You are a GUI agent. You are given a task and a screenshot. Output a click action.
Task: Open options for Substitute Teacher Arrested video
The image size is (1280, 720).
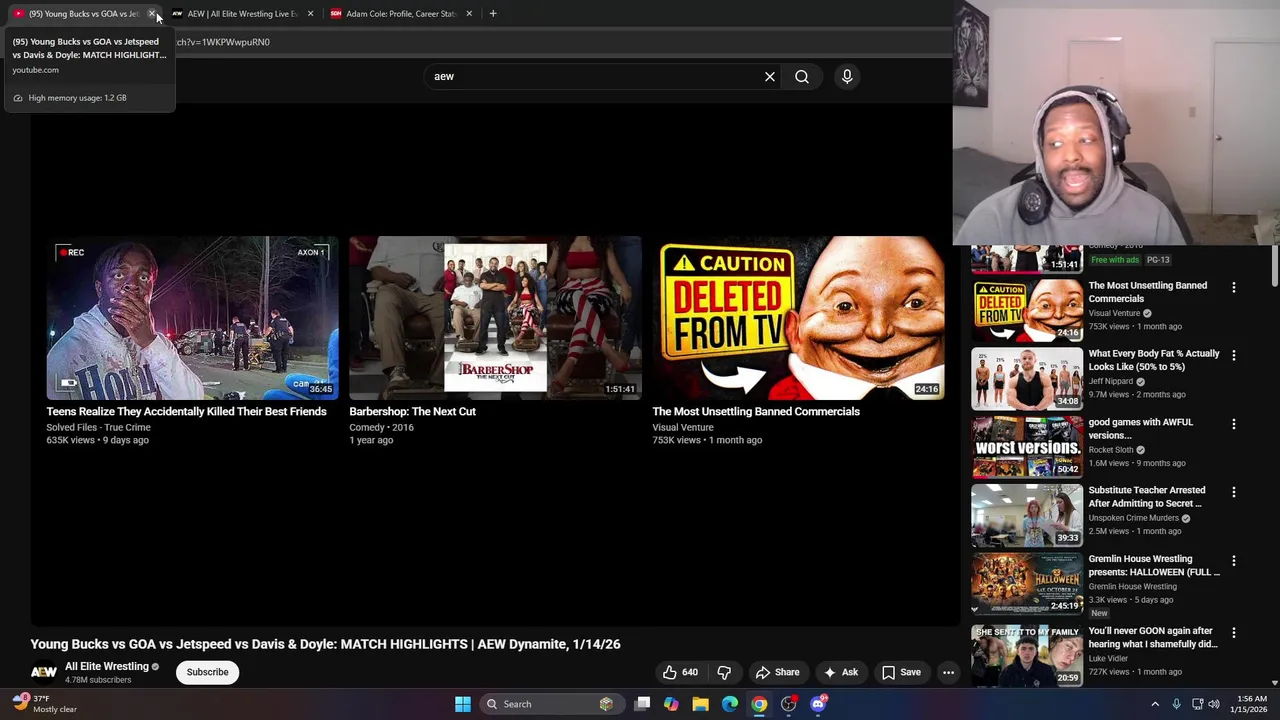[x=1233, y=492]
